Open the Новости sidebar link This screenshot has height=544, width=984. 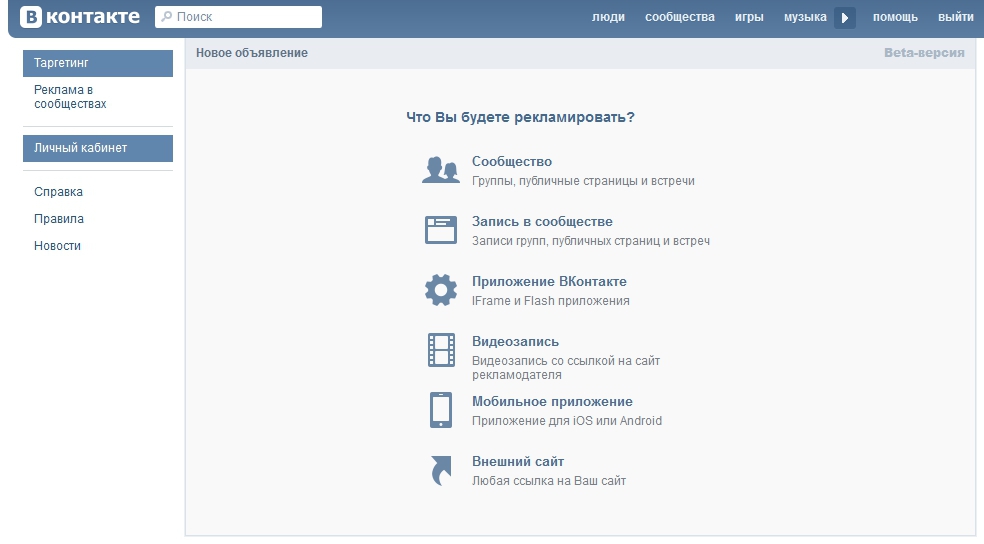[57, 246]
